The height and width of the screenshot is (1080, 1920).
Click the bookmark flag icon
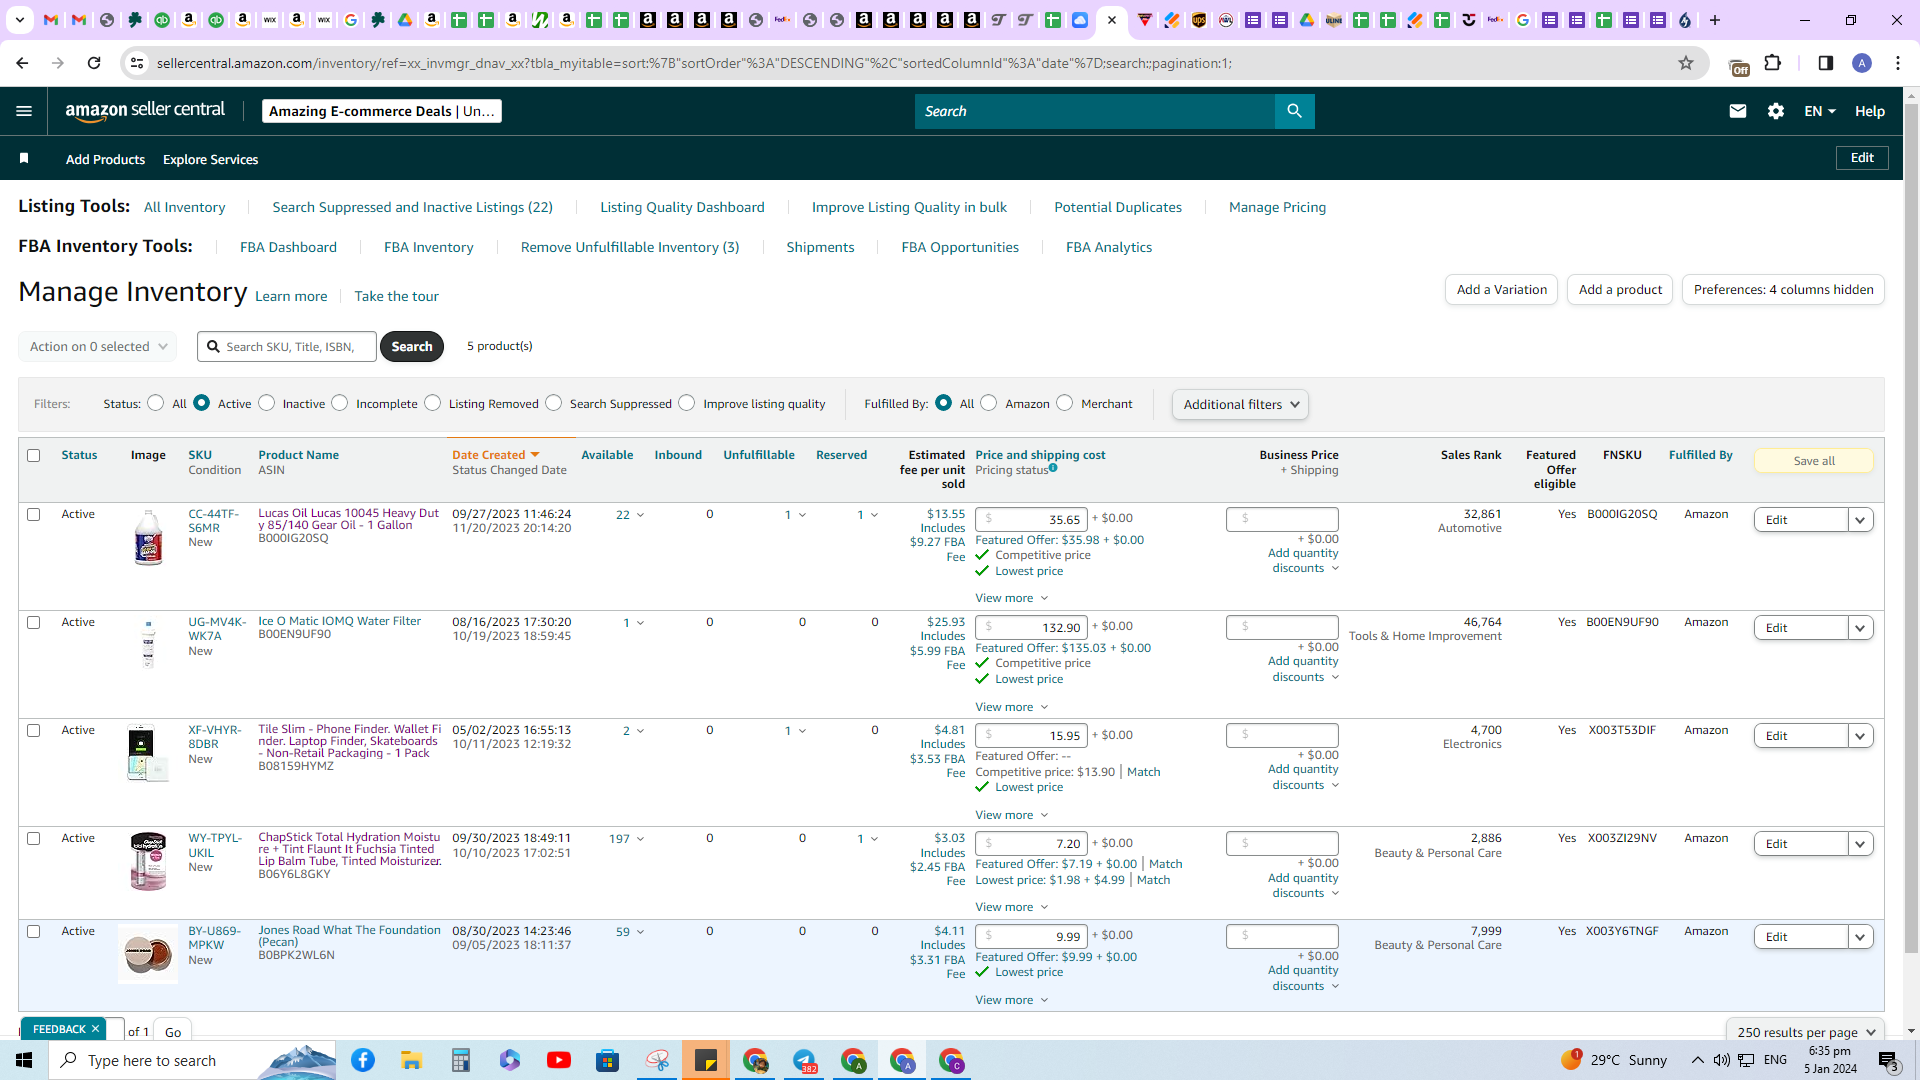[24, 158]
